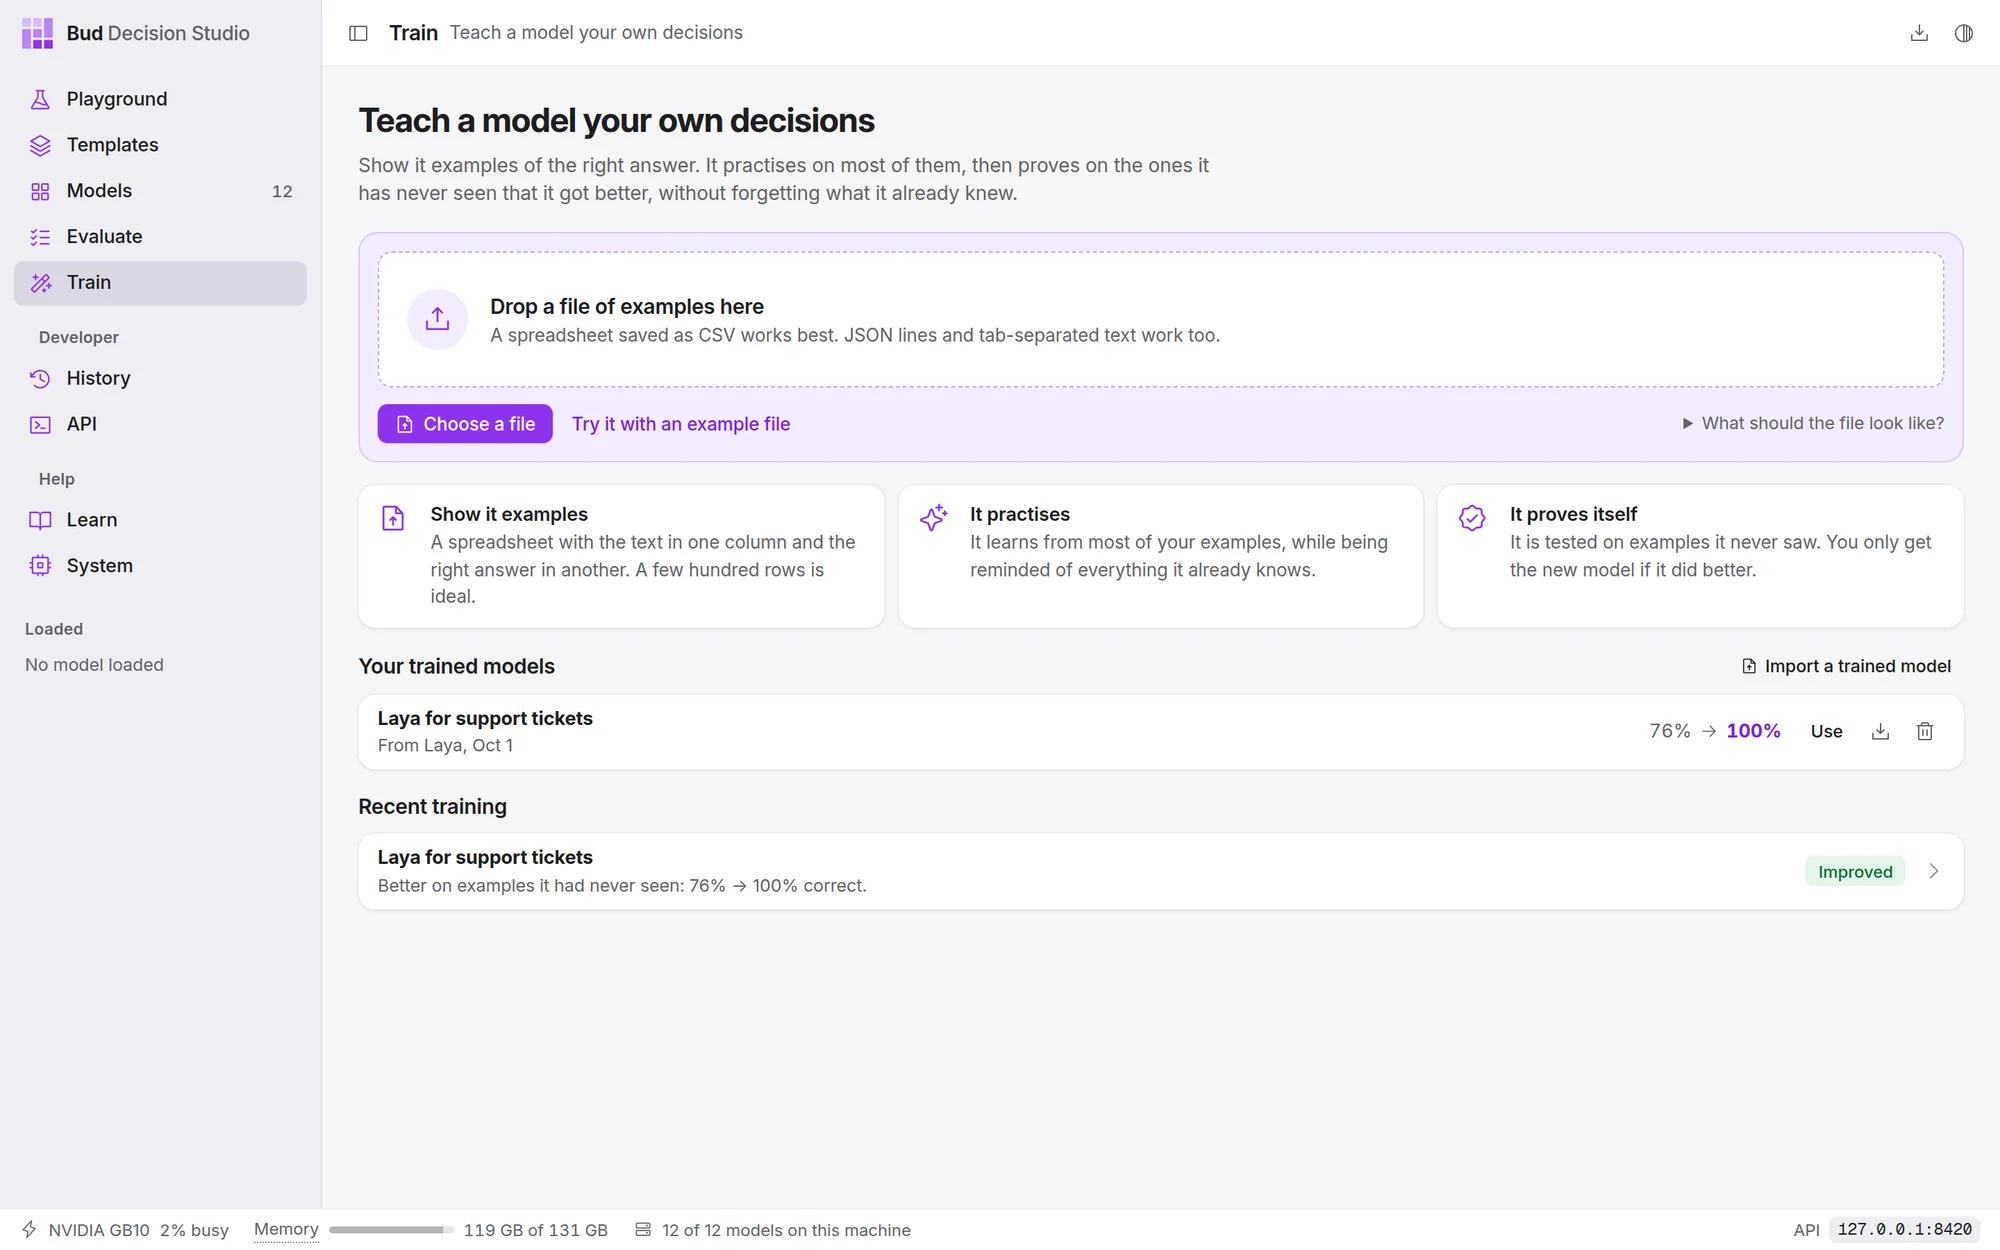The height and width of the screenshot is (1250, 2000).
Task: Click 12 of 12 models on this machine
Action: 786,1230
